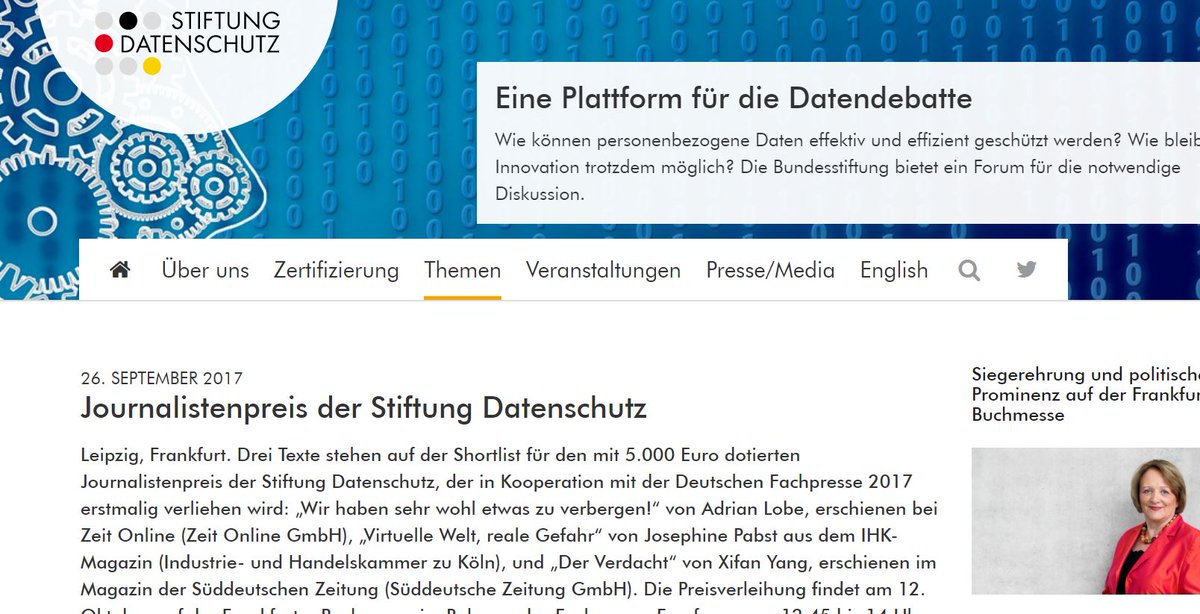This screenshot has width=1200, height=614.
Task: Click the article line mentioning Deutschen Fachpresse 2017
Action: [497, 482]
